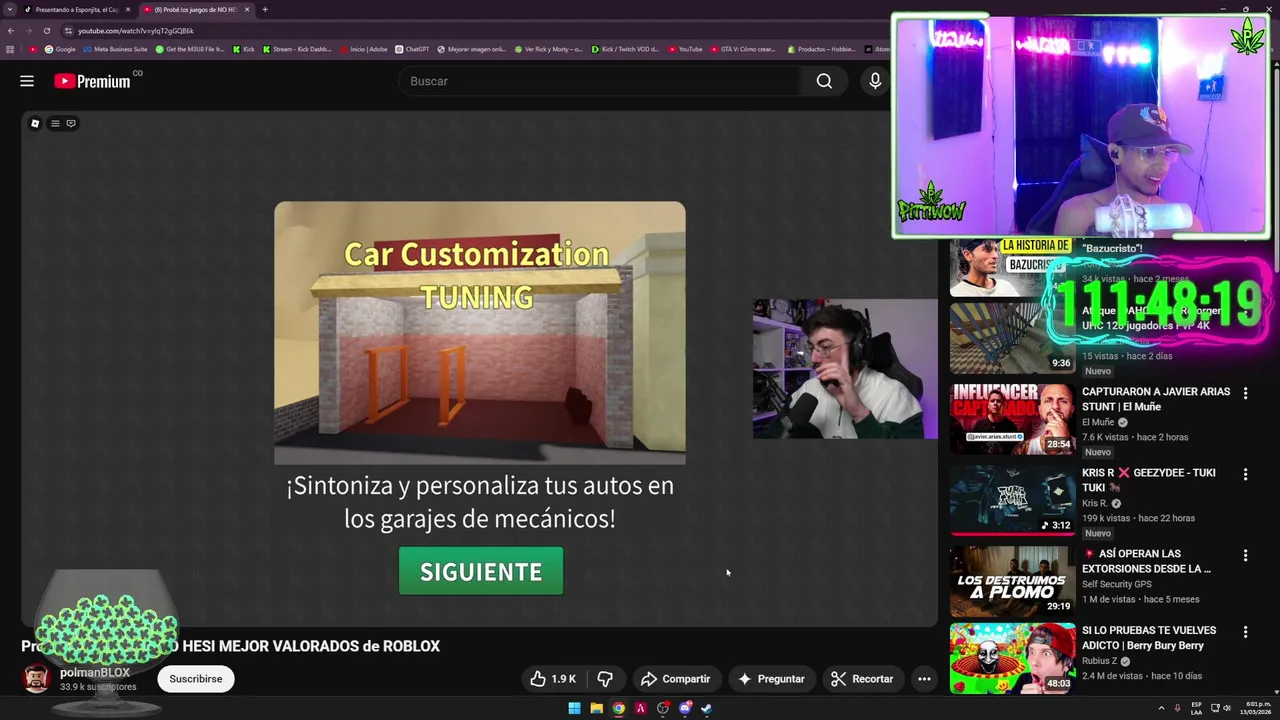Open options for SI LO PRUEBAS video
This screenshot has height=720, width=1280.
(1245, 632)
